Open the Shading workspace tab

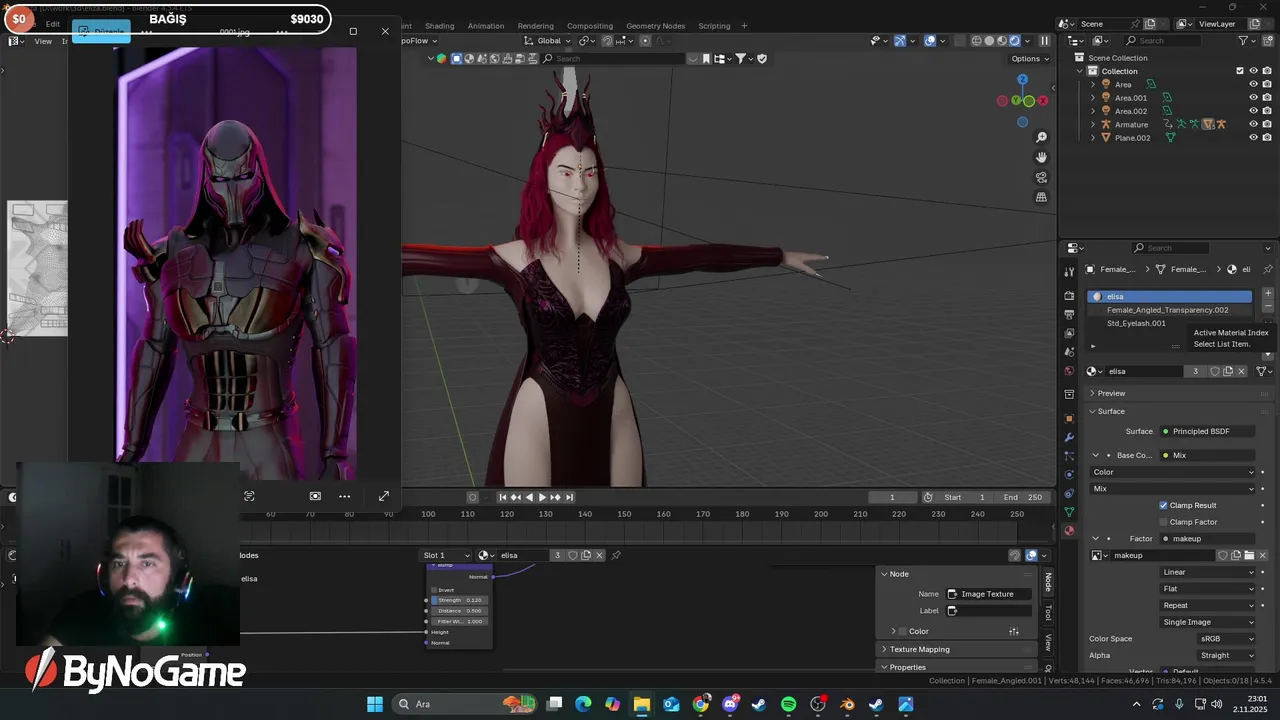point(439,26)
